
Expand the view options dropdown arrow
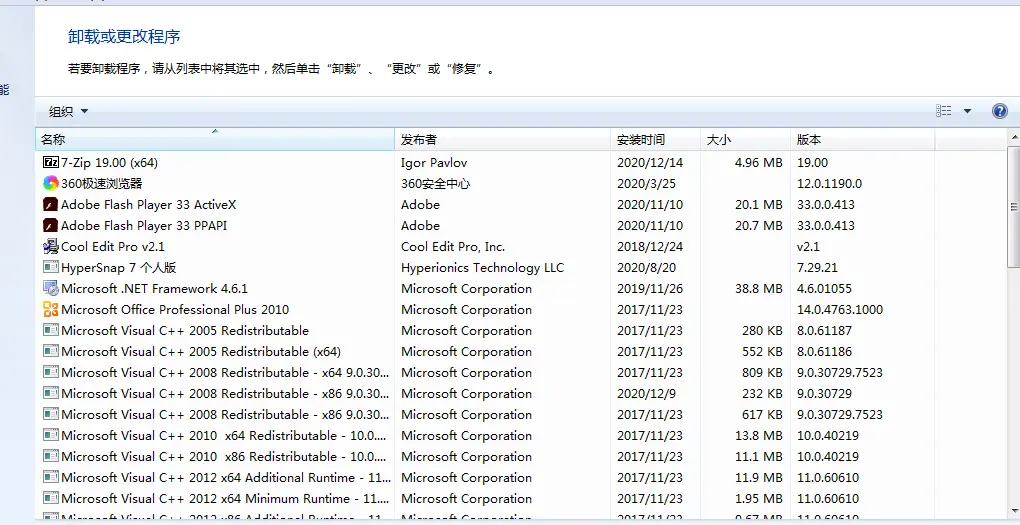coord(967,111)
